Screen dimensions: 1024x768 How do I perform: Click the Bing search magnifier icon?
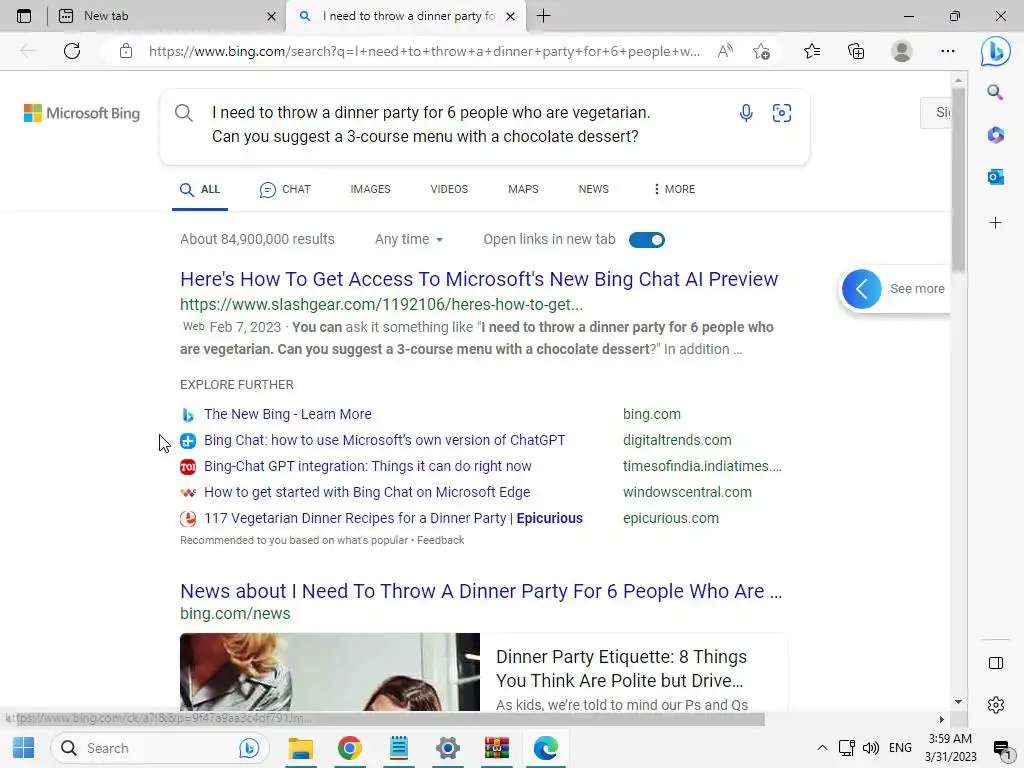(184, 113)
